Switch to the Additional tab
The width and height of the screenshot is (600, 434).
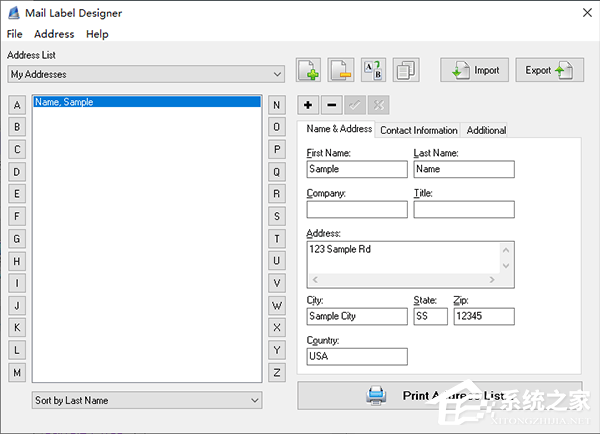[x=486, y=130]
